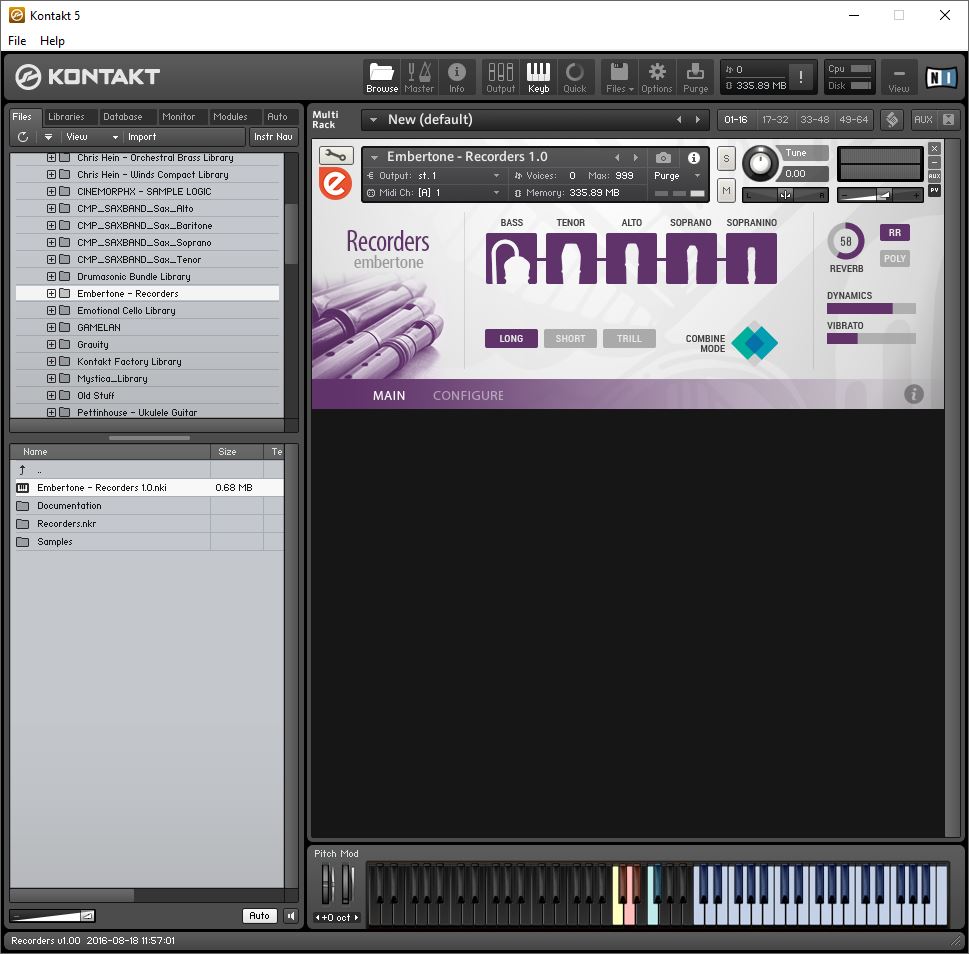Viewport: 969px width, 954px height.
Task: Click the global Purge toolbar icon
Action: pyautogui.click(x=695, y=77)
